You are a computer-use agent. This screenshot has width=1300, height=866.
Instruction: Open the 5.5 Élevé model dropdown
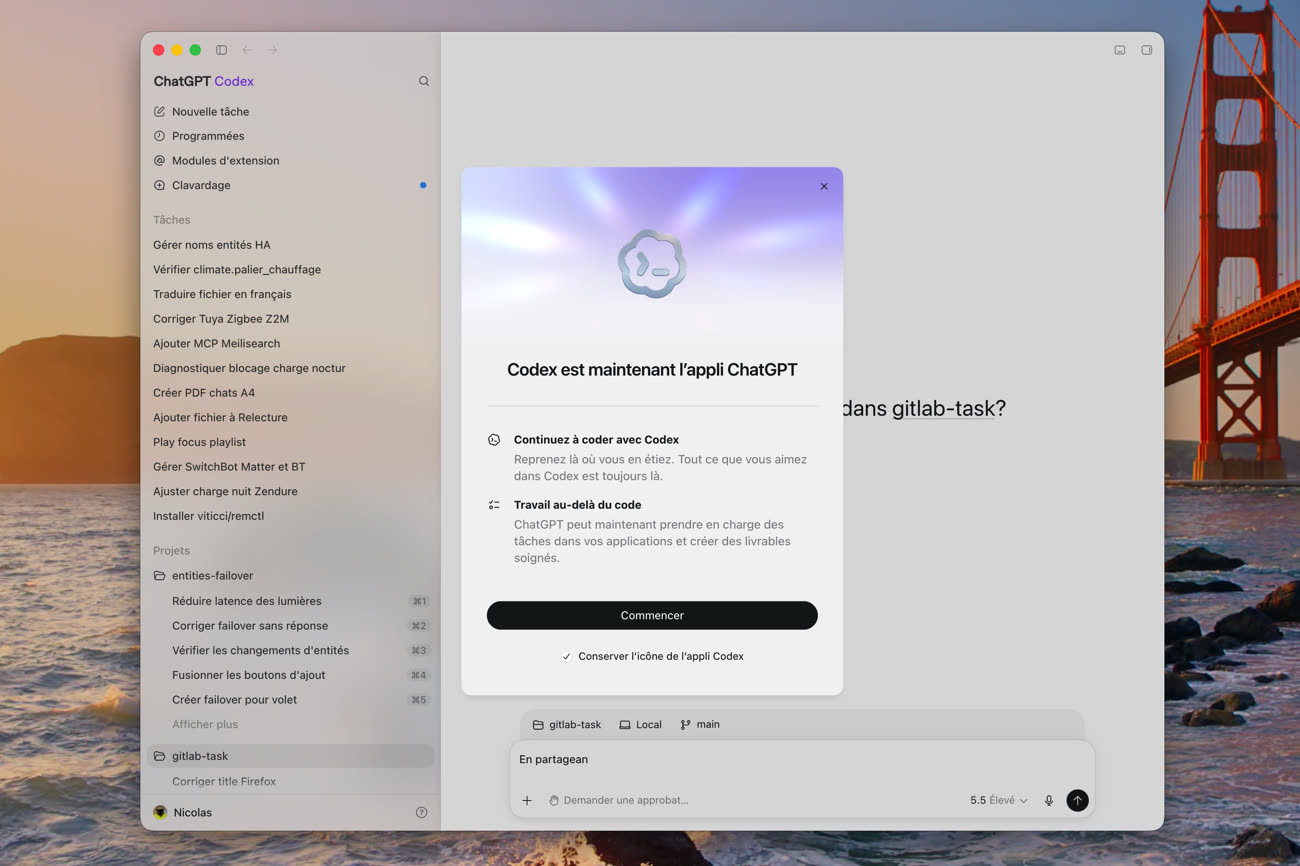click(998, 800)
